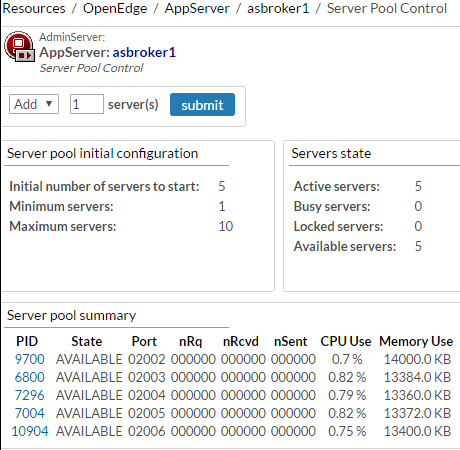
Task: Open the OpenEdge breadcrumb link
Action: click(x=115, y=8)
